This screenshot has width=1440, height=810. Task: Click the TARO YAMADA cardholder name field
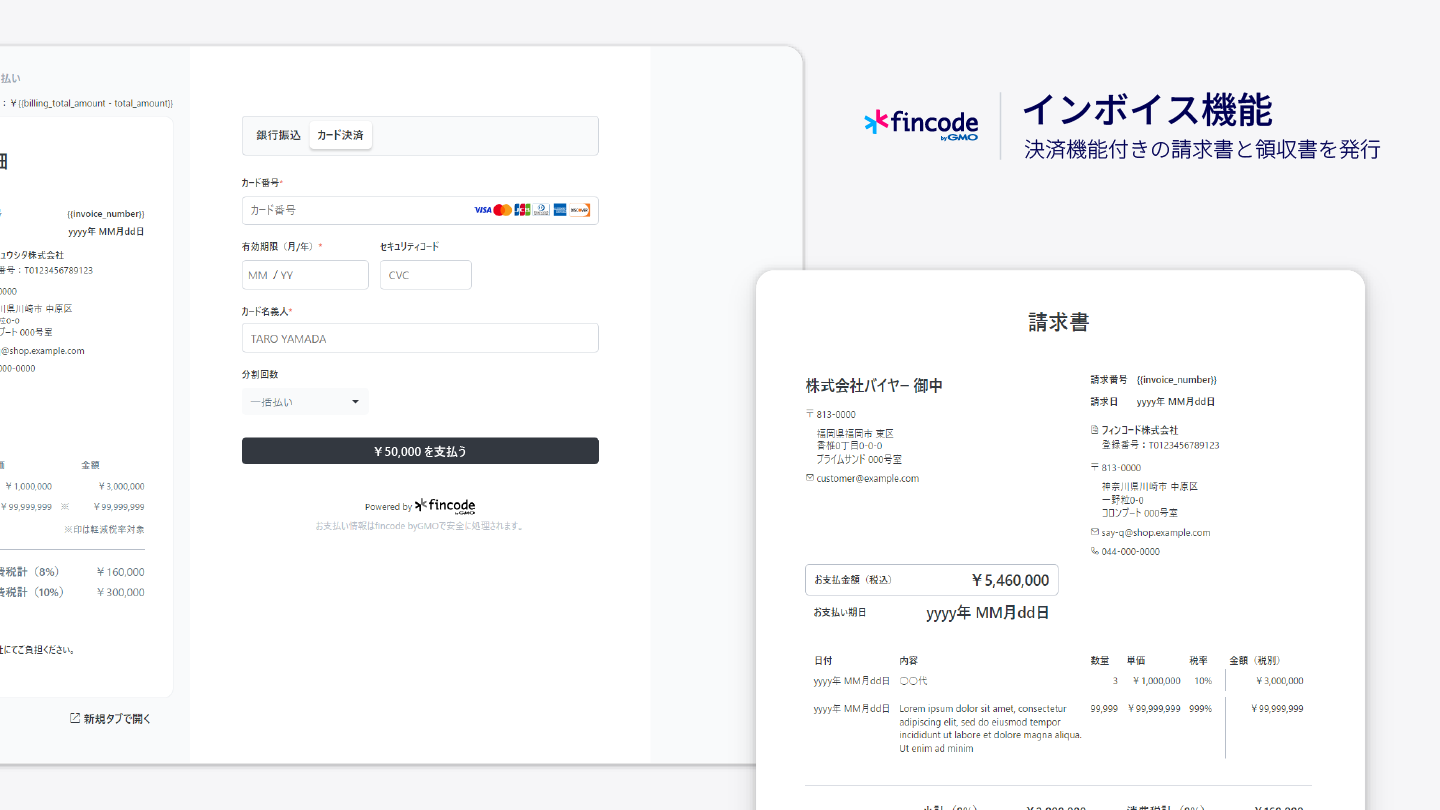[420, 338]
